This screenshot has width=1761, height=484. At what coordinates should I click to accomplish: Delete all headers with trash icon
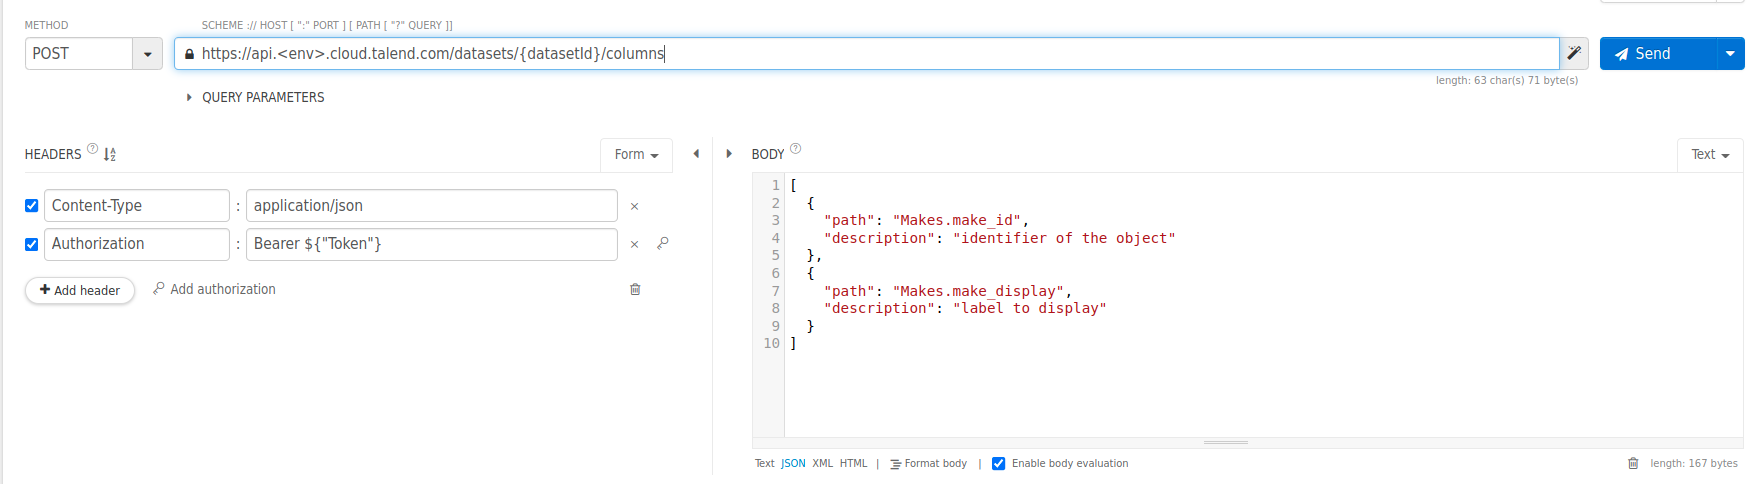[635, 289]
